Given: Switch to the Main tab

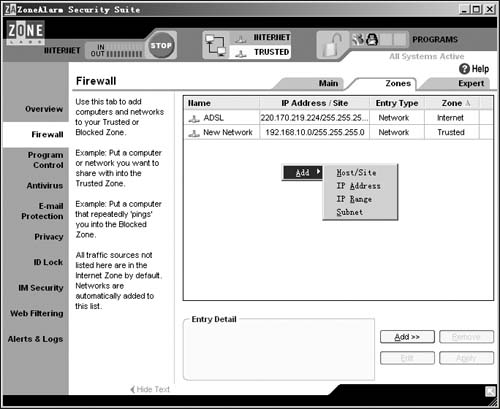Looking at the screenshot, I should pyautogui.click(x=328, y=83).
